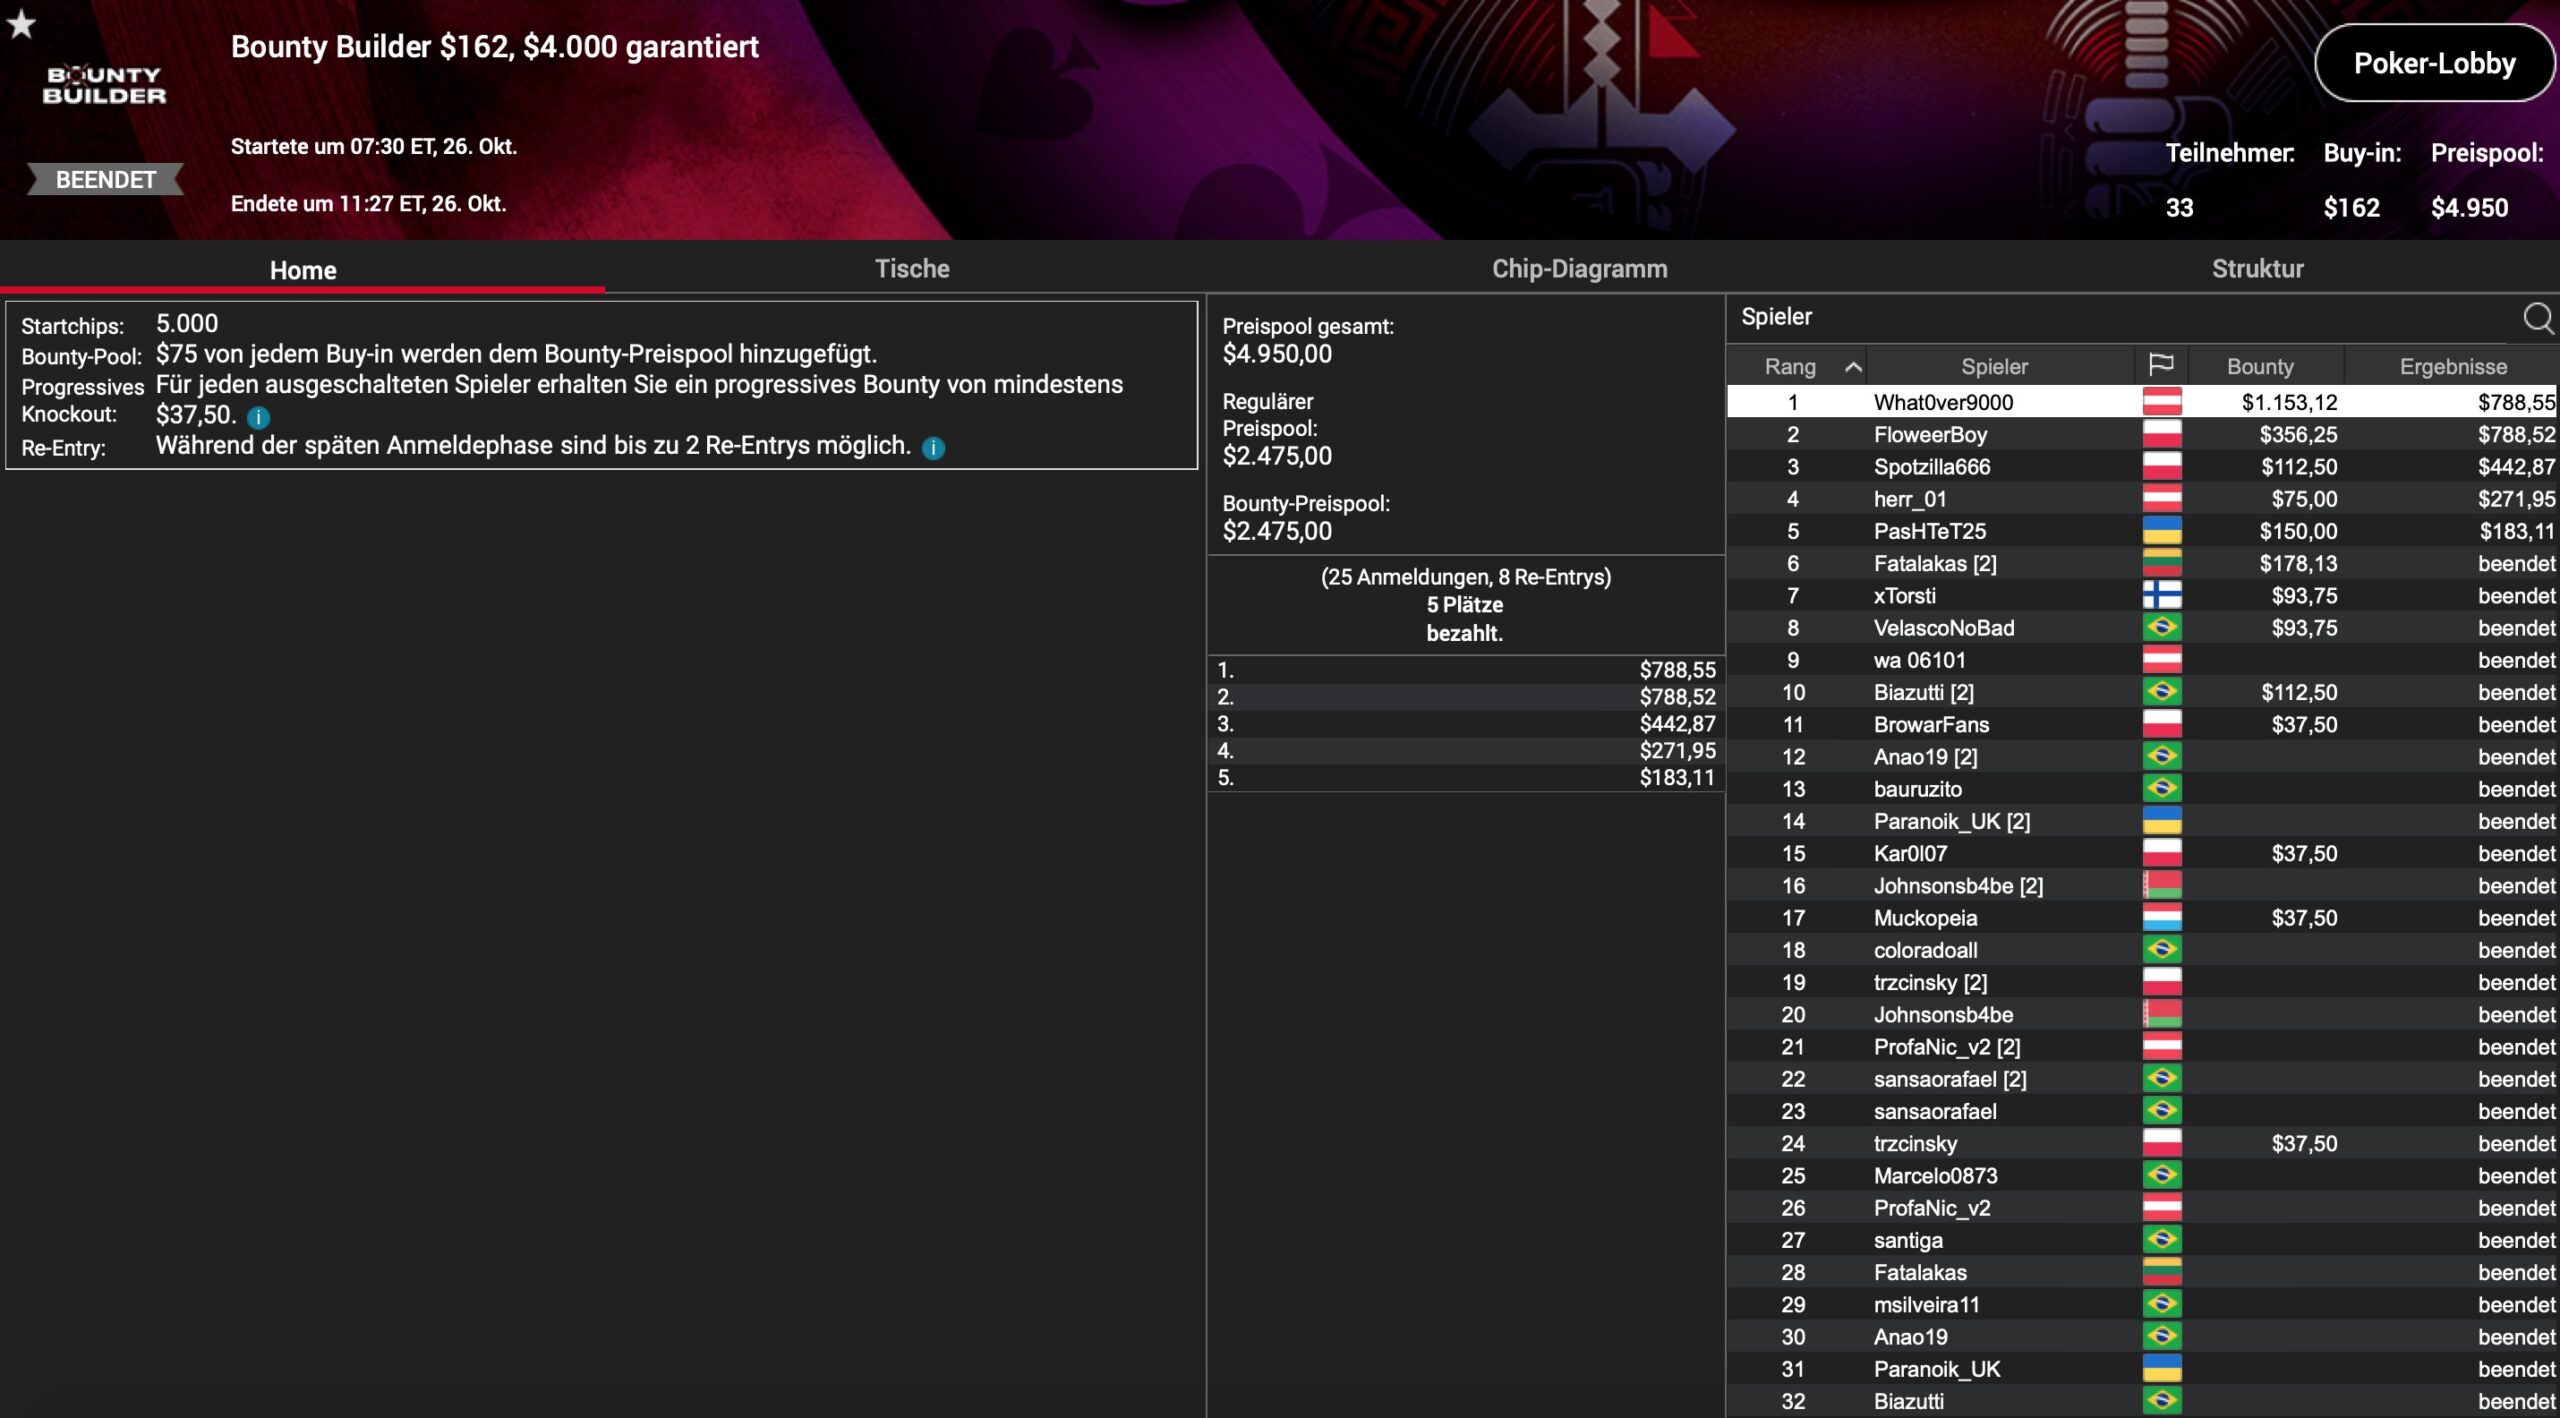The height and width of the screenshot is (1418, 2560).
Task: Click the player search magnifier icon
Action: point(2537,318)
